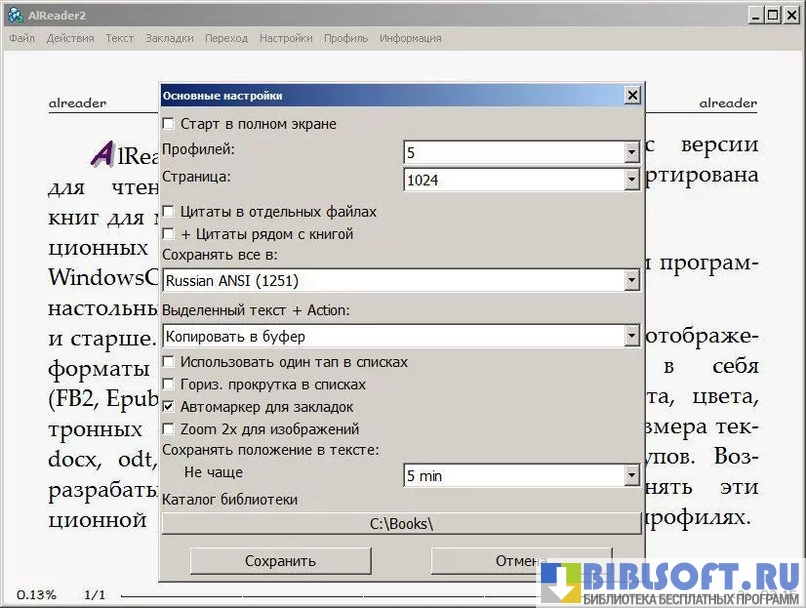Expand Russian ANSI (1251) encoding dropdown
This screenshot has height=608, width=806.
[x=631, y=281]
